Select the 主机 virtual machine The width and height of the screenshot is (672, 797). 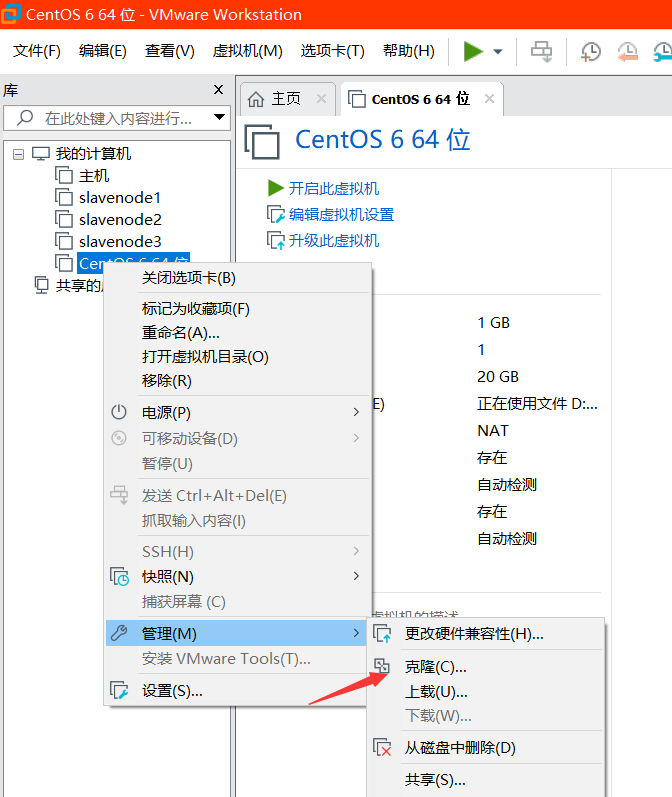pyautogui.click(x=94, y=176)
